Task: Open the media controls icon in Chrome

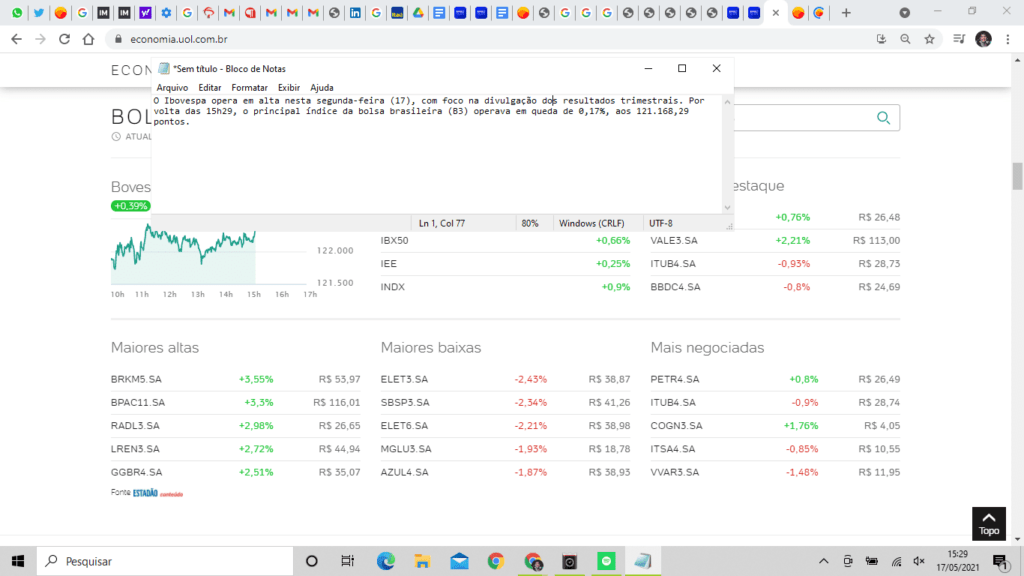Action: click(x=959, y=39)
